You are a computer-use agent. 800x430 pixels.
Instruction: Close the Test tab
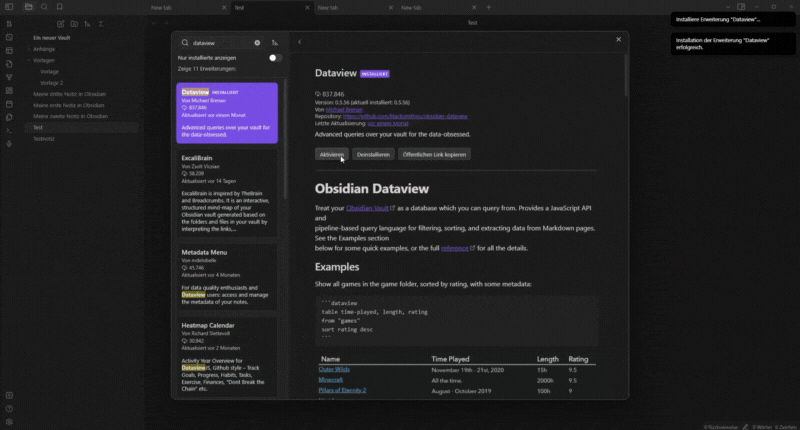307,8
